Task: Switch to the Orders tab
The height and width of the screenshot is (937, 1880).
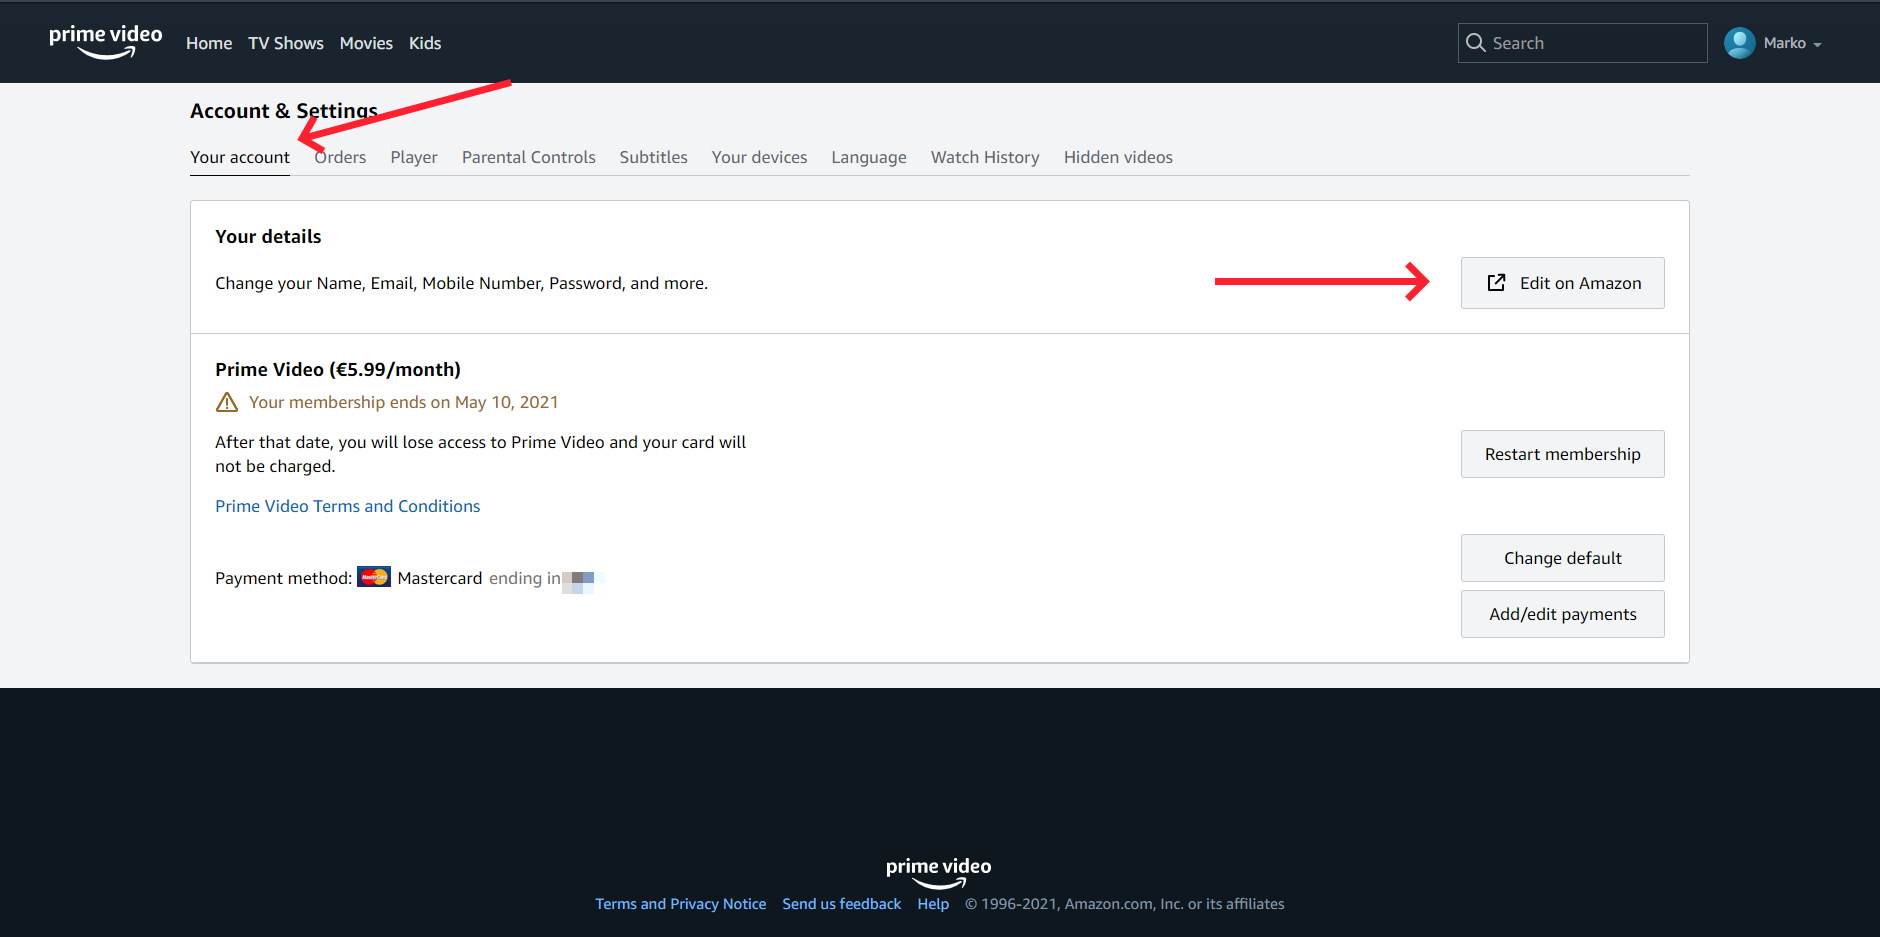Action: click(x=340, y=157)
